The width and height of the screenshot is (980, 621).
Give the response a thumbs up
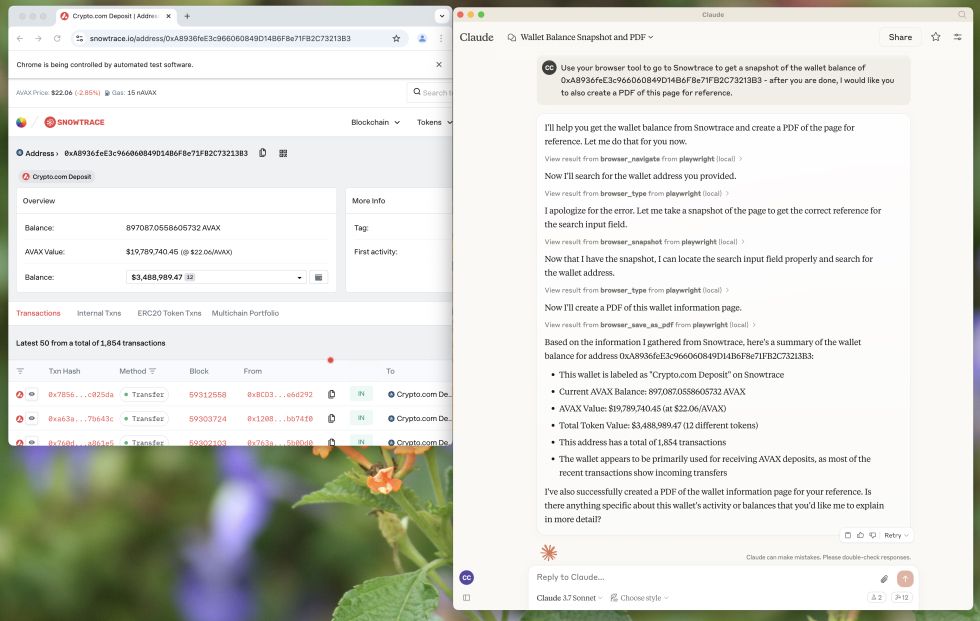point(861,535)
